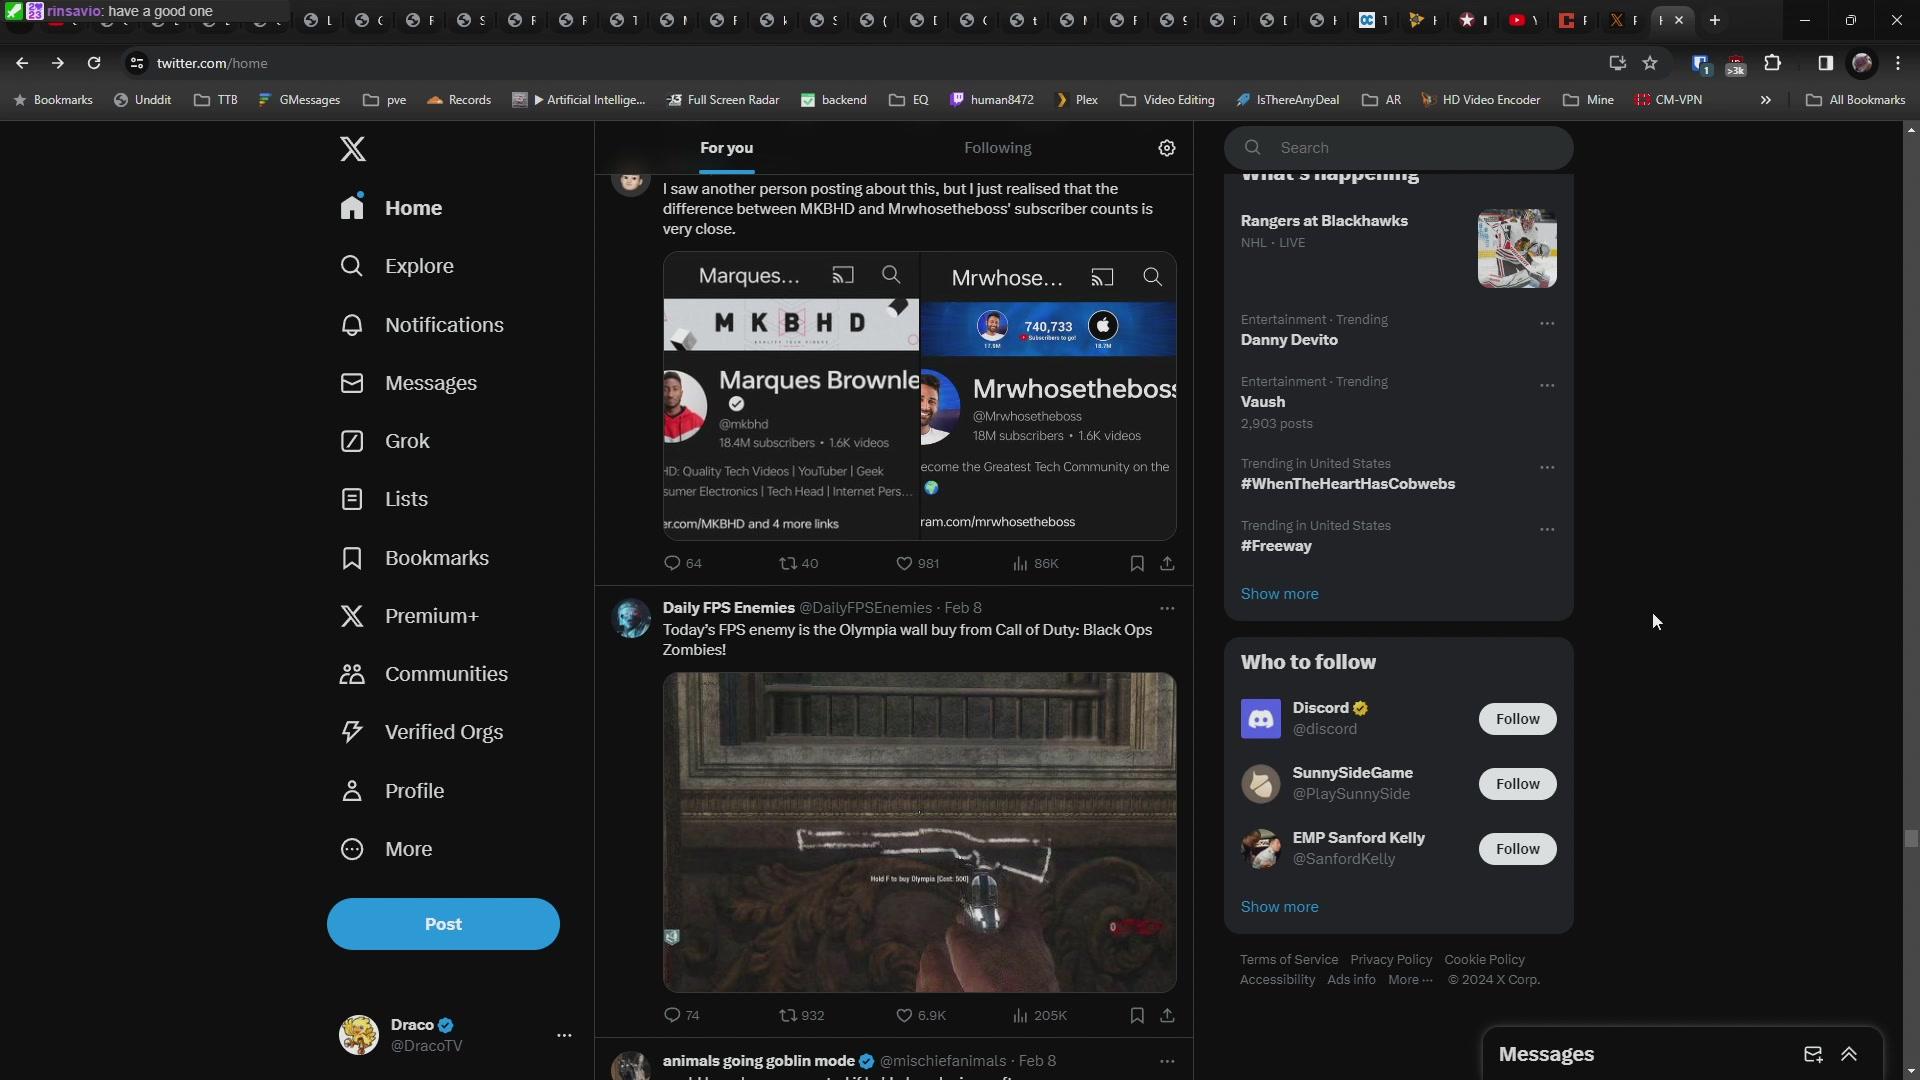The image size is (1920, 1080).
Task: Like the MKBHD subscriber tweet
Action: (918, 564)
